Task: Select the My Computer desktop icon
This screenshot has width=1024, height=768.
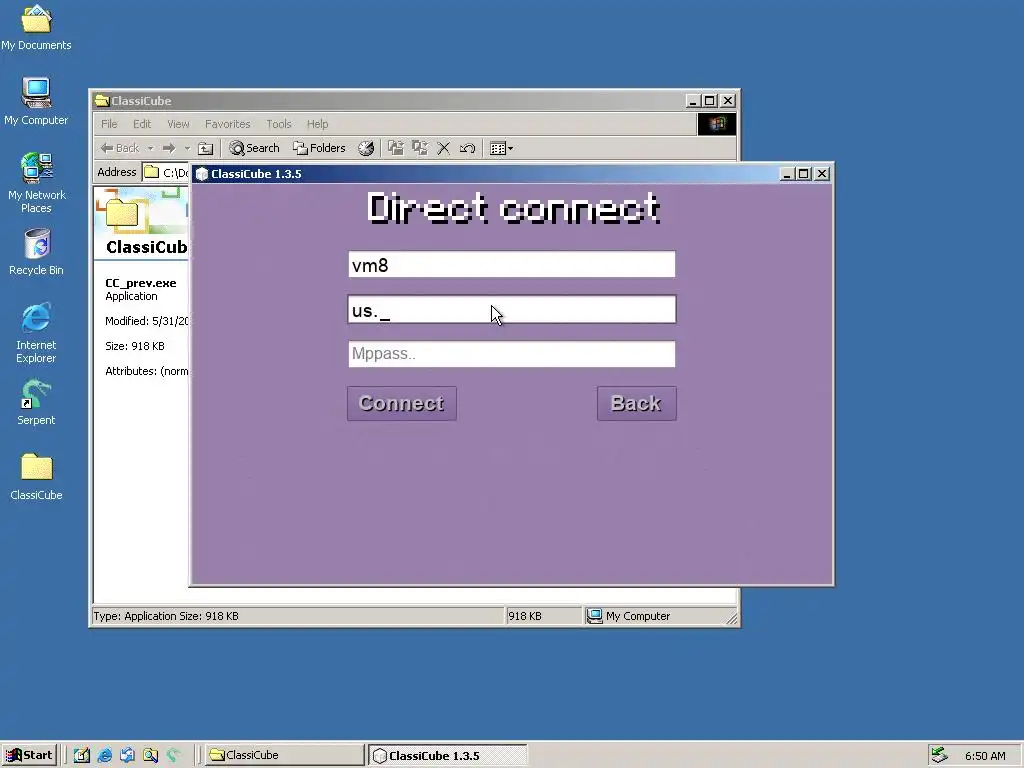Action: pyautogui.click(x=36, y=101)
